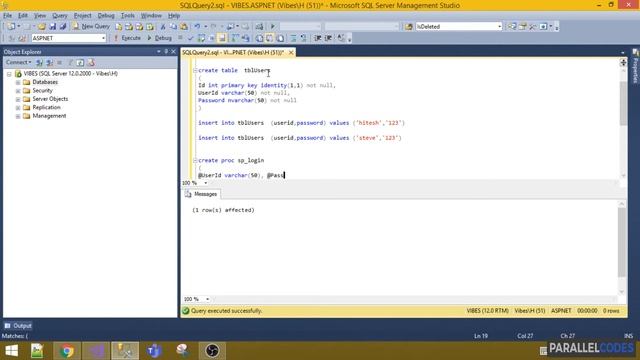Open the editor zoom 100% dropdown
The width and height of the screenshot is (640, 360).
coord(205,183)
